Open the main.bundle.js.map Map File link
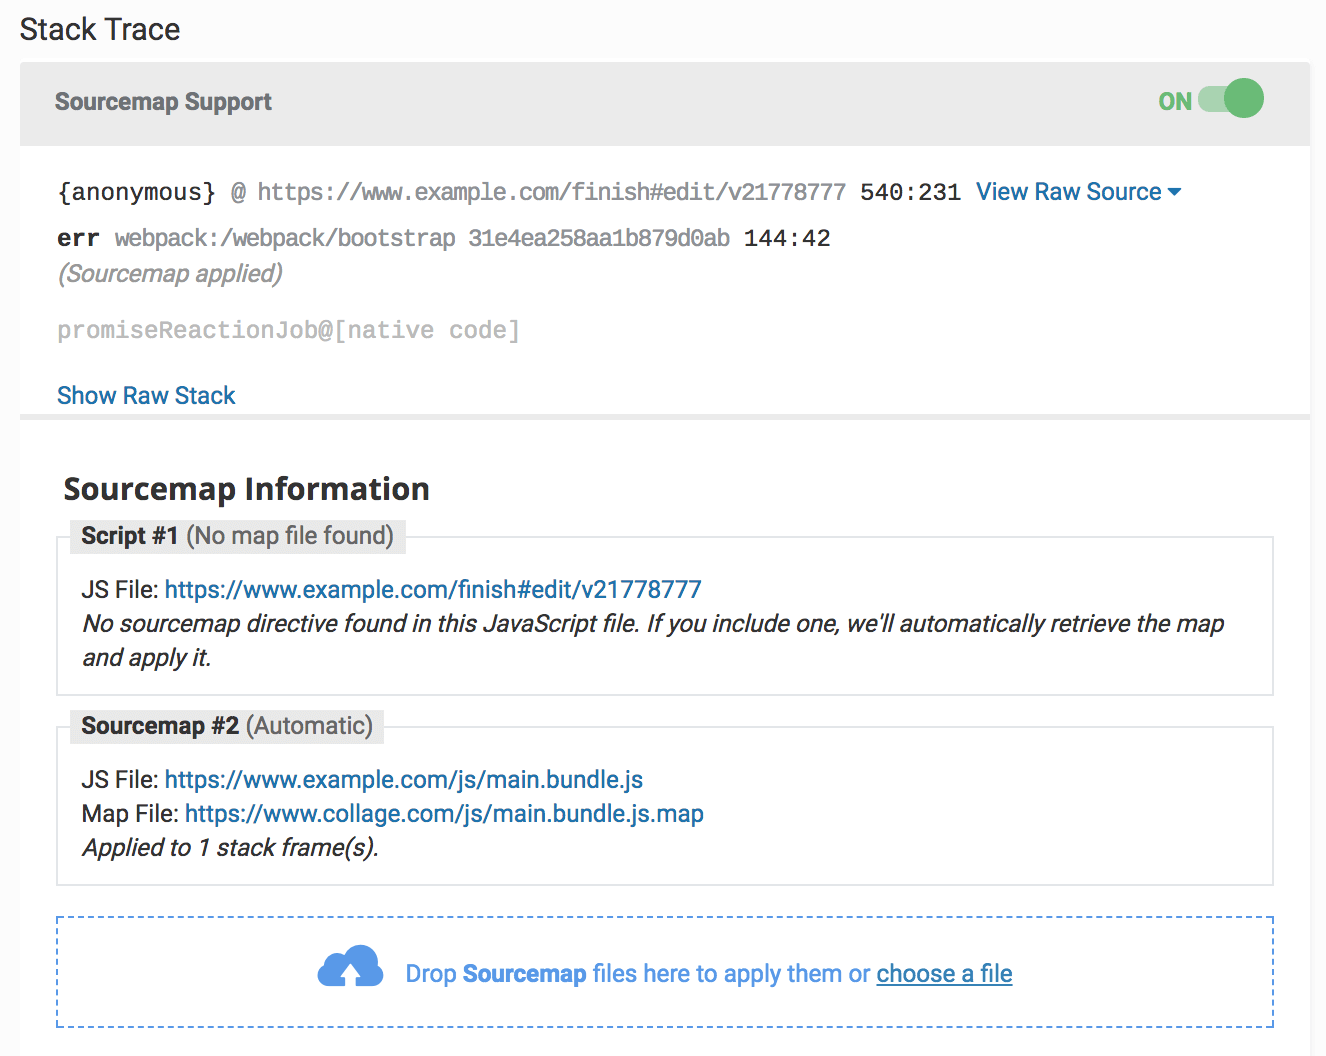This screenshot has height=1056, width=1326. tap(444, 814)
